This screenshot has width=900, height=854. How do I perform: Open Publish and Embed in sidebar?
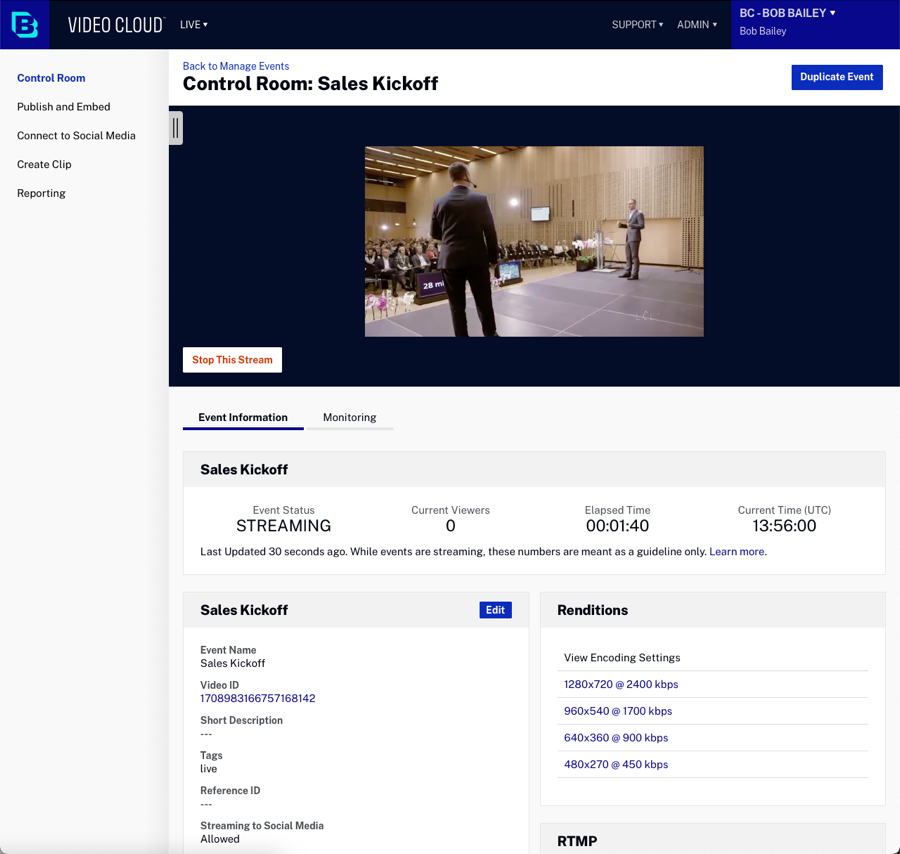pos(64,107)
